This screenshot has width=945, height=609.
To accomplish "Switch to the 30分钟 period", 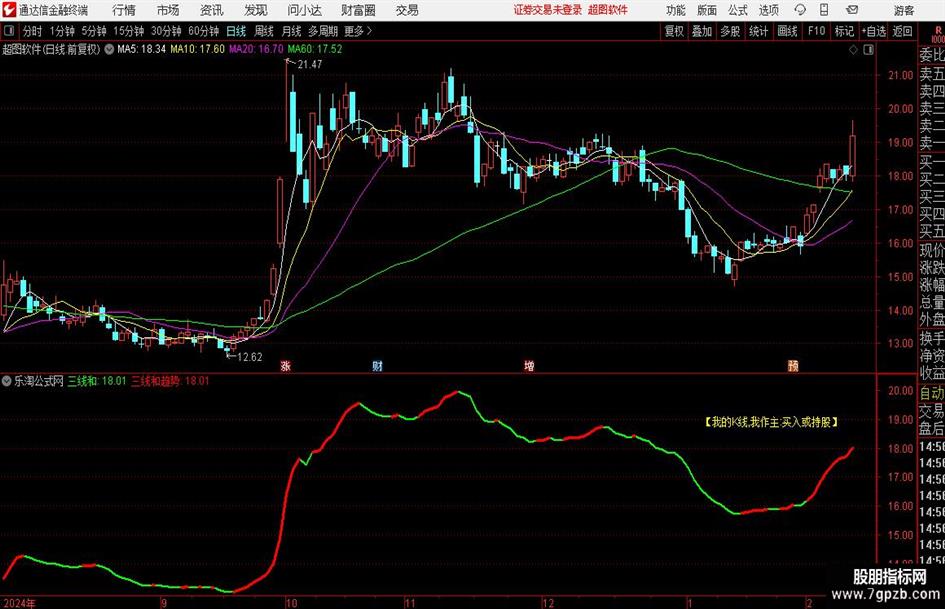I will 166,31.
